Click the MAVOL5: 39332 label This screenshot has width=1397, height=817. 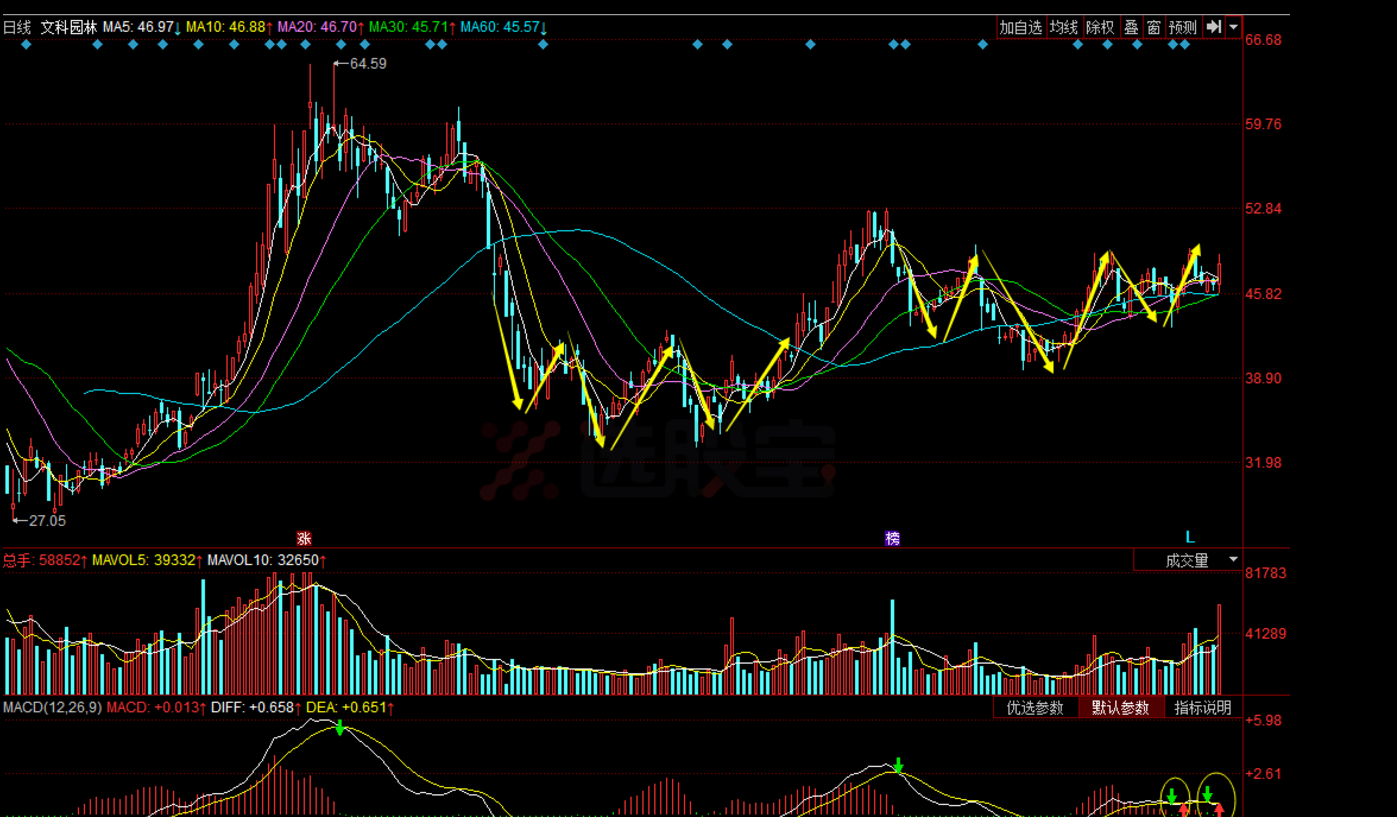pos(147,560)
